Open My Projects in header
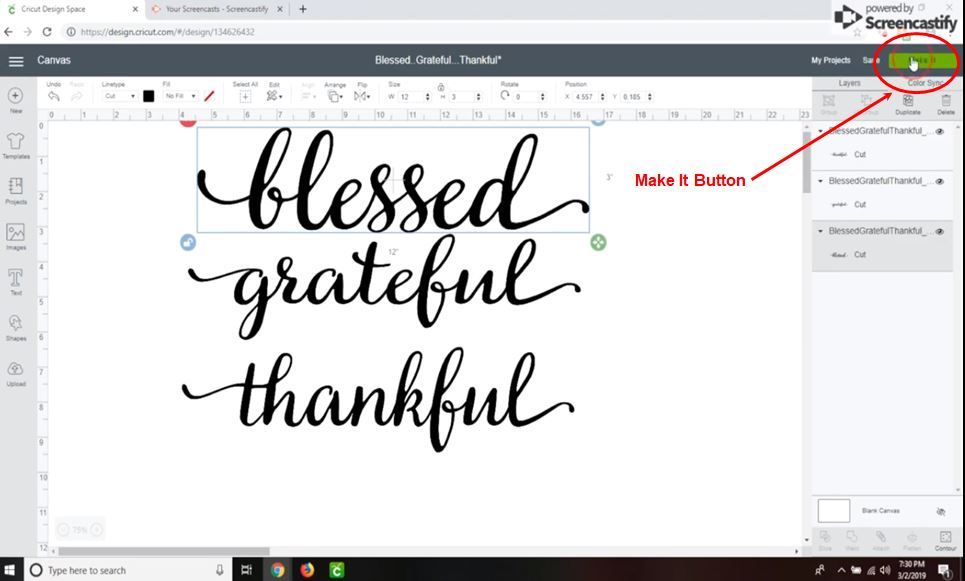This screenshot has width=965, height=581. 831,60
